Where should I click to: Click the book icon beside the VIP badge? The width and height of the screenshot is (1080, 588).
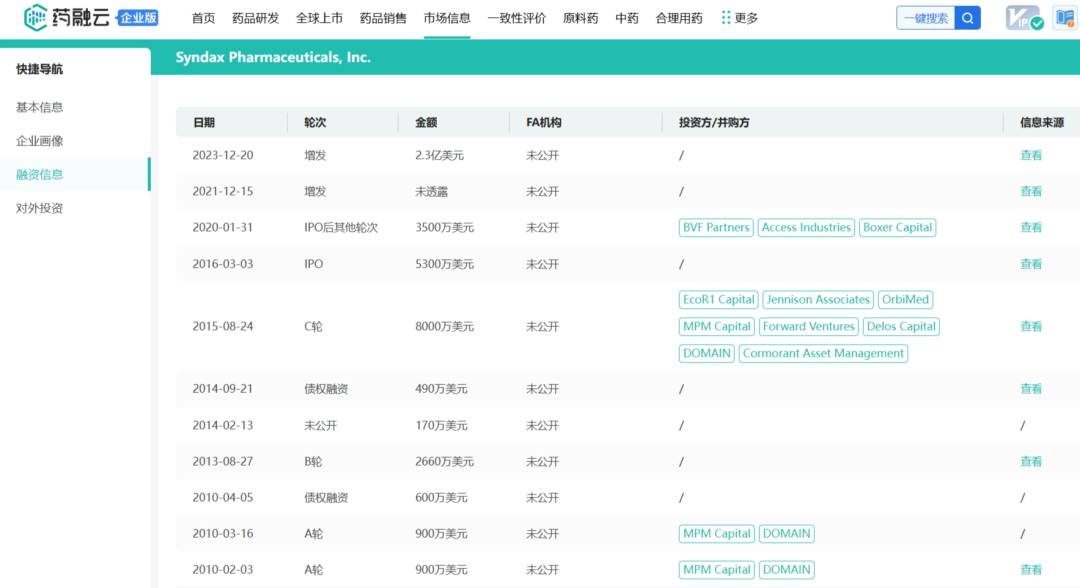pyautogui.click(x=1065, y=19)
